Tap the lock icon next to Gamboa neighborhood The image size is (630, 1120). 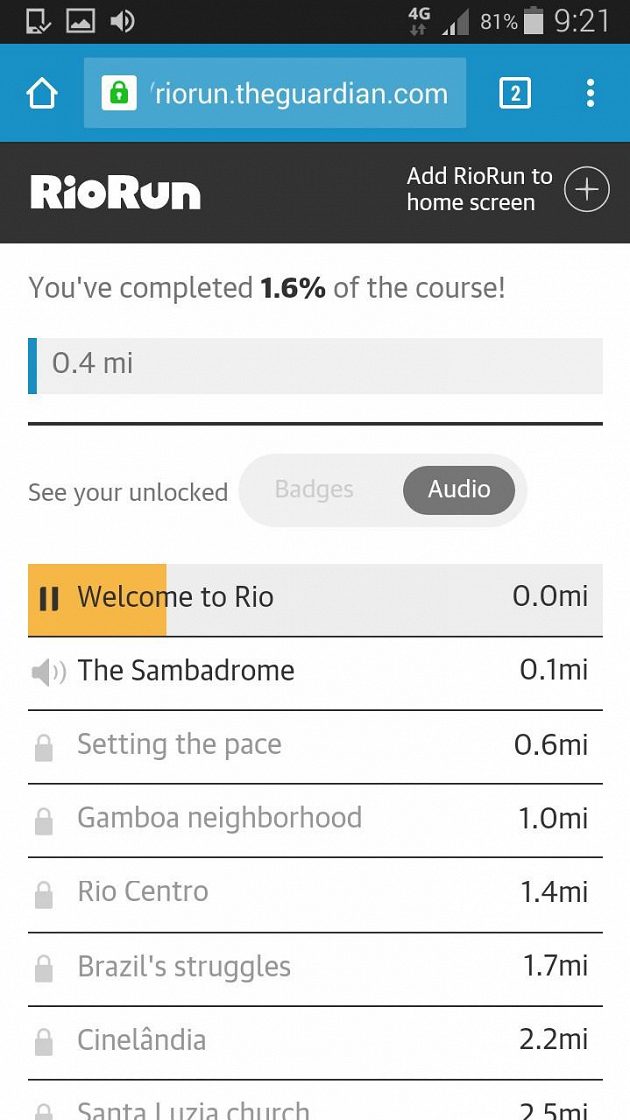pyautogui.click(x=44, y=821)
